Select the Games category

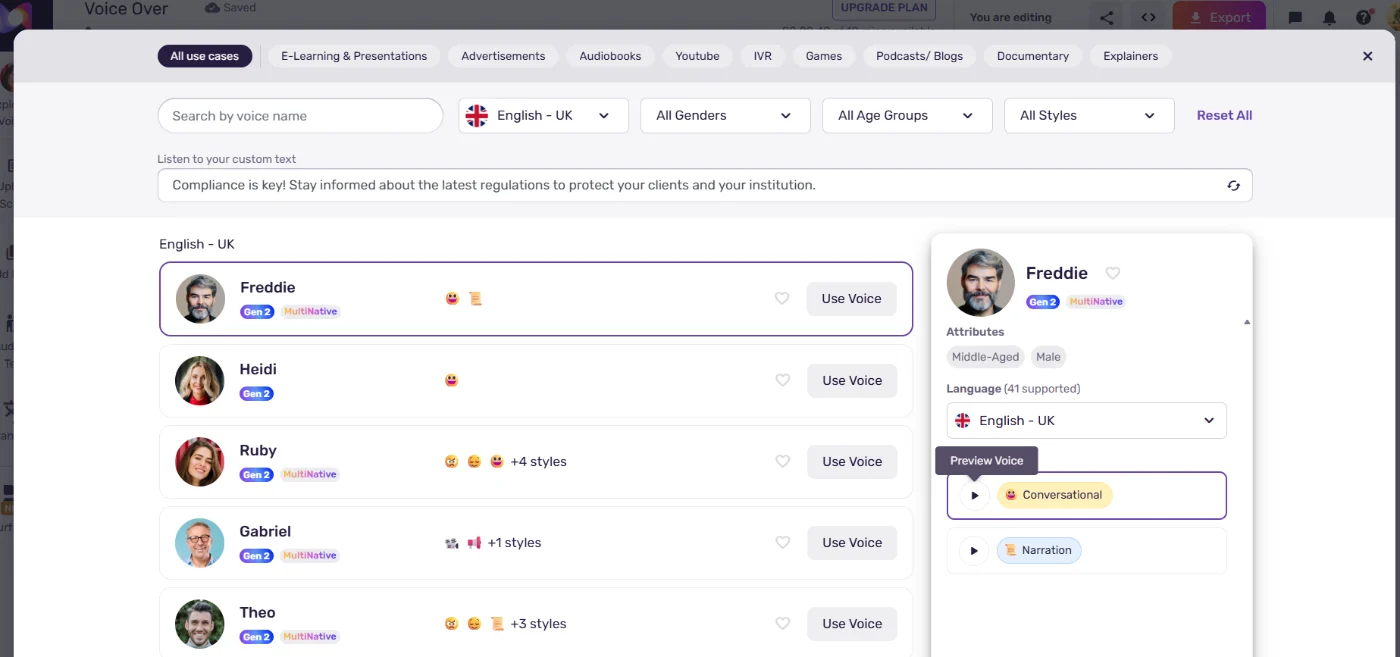click(824, 56)
